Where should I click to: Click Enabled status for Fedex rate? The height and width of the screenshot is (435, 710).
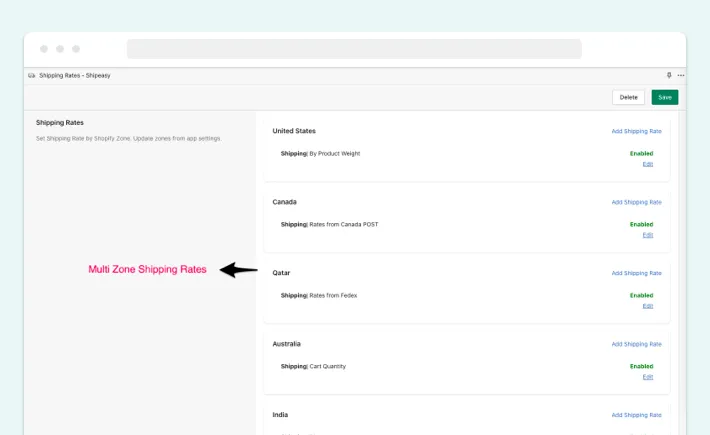point(641,296)
